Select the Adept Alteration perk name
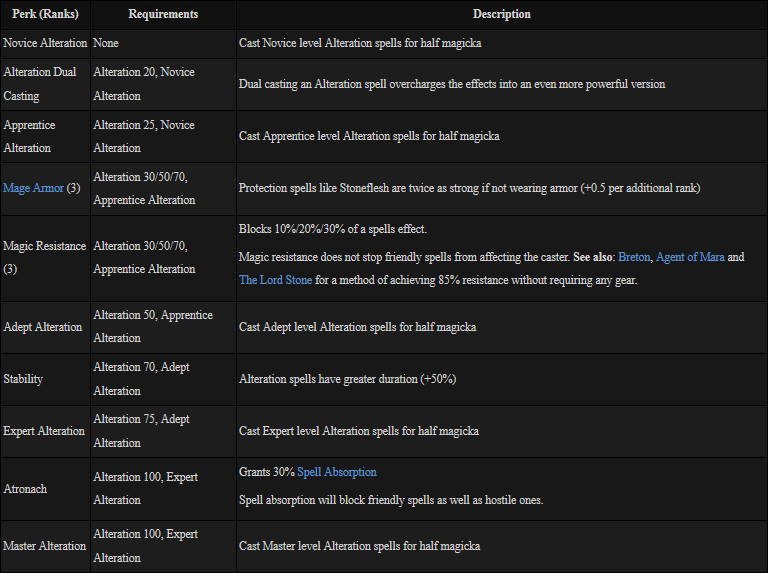The width and height of the screenshot is (768, 573). [43, 327]
